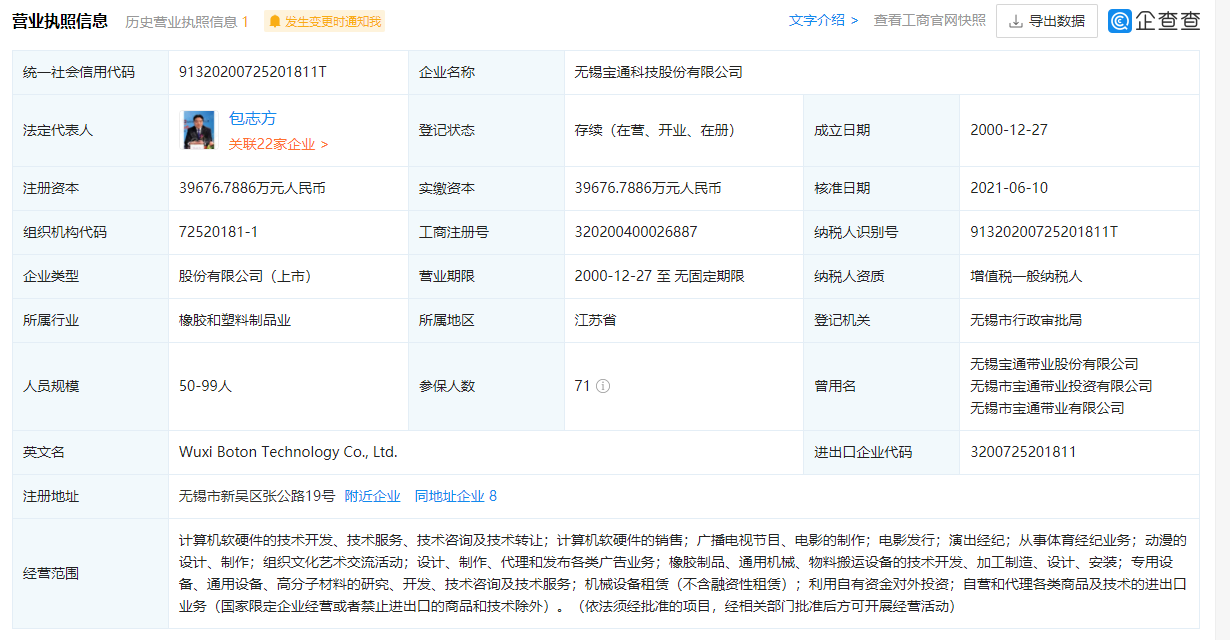Open 查看工商官网快照 link
1230x640 pixels.
930,20
